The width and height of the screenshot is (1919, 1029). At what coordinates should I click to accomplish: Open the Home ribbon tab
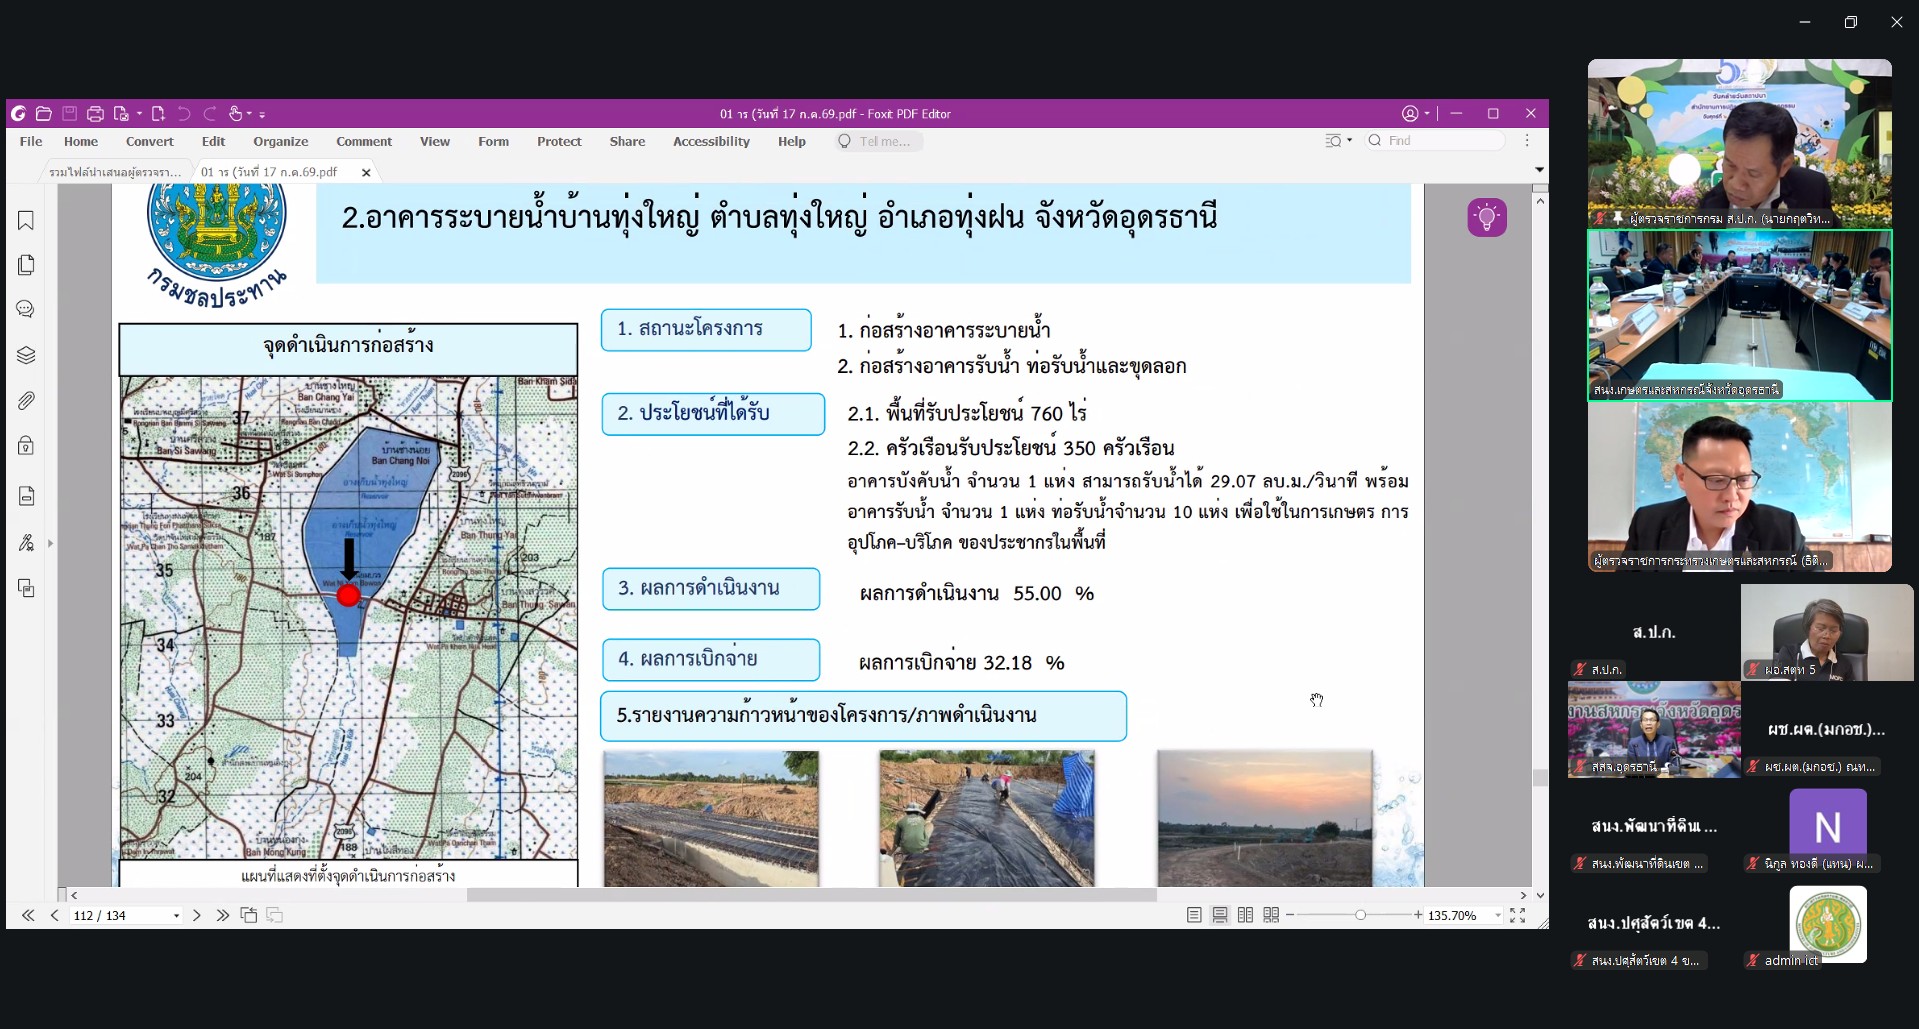click(x=81, y=142)
